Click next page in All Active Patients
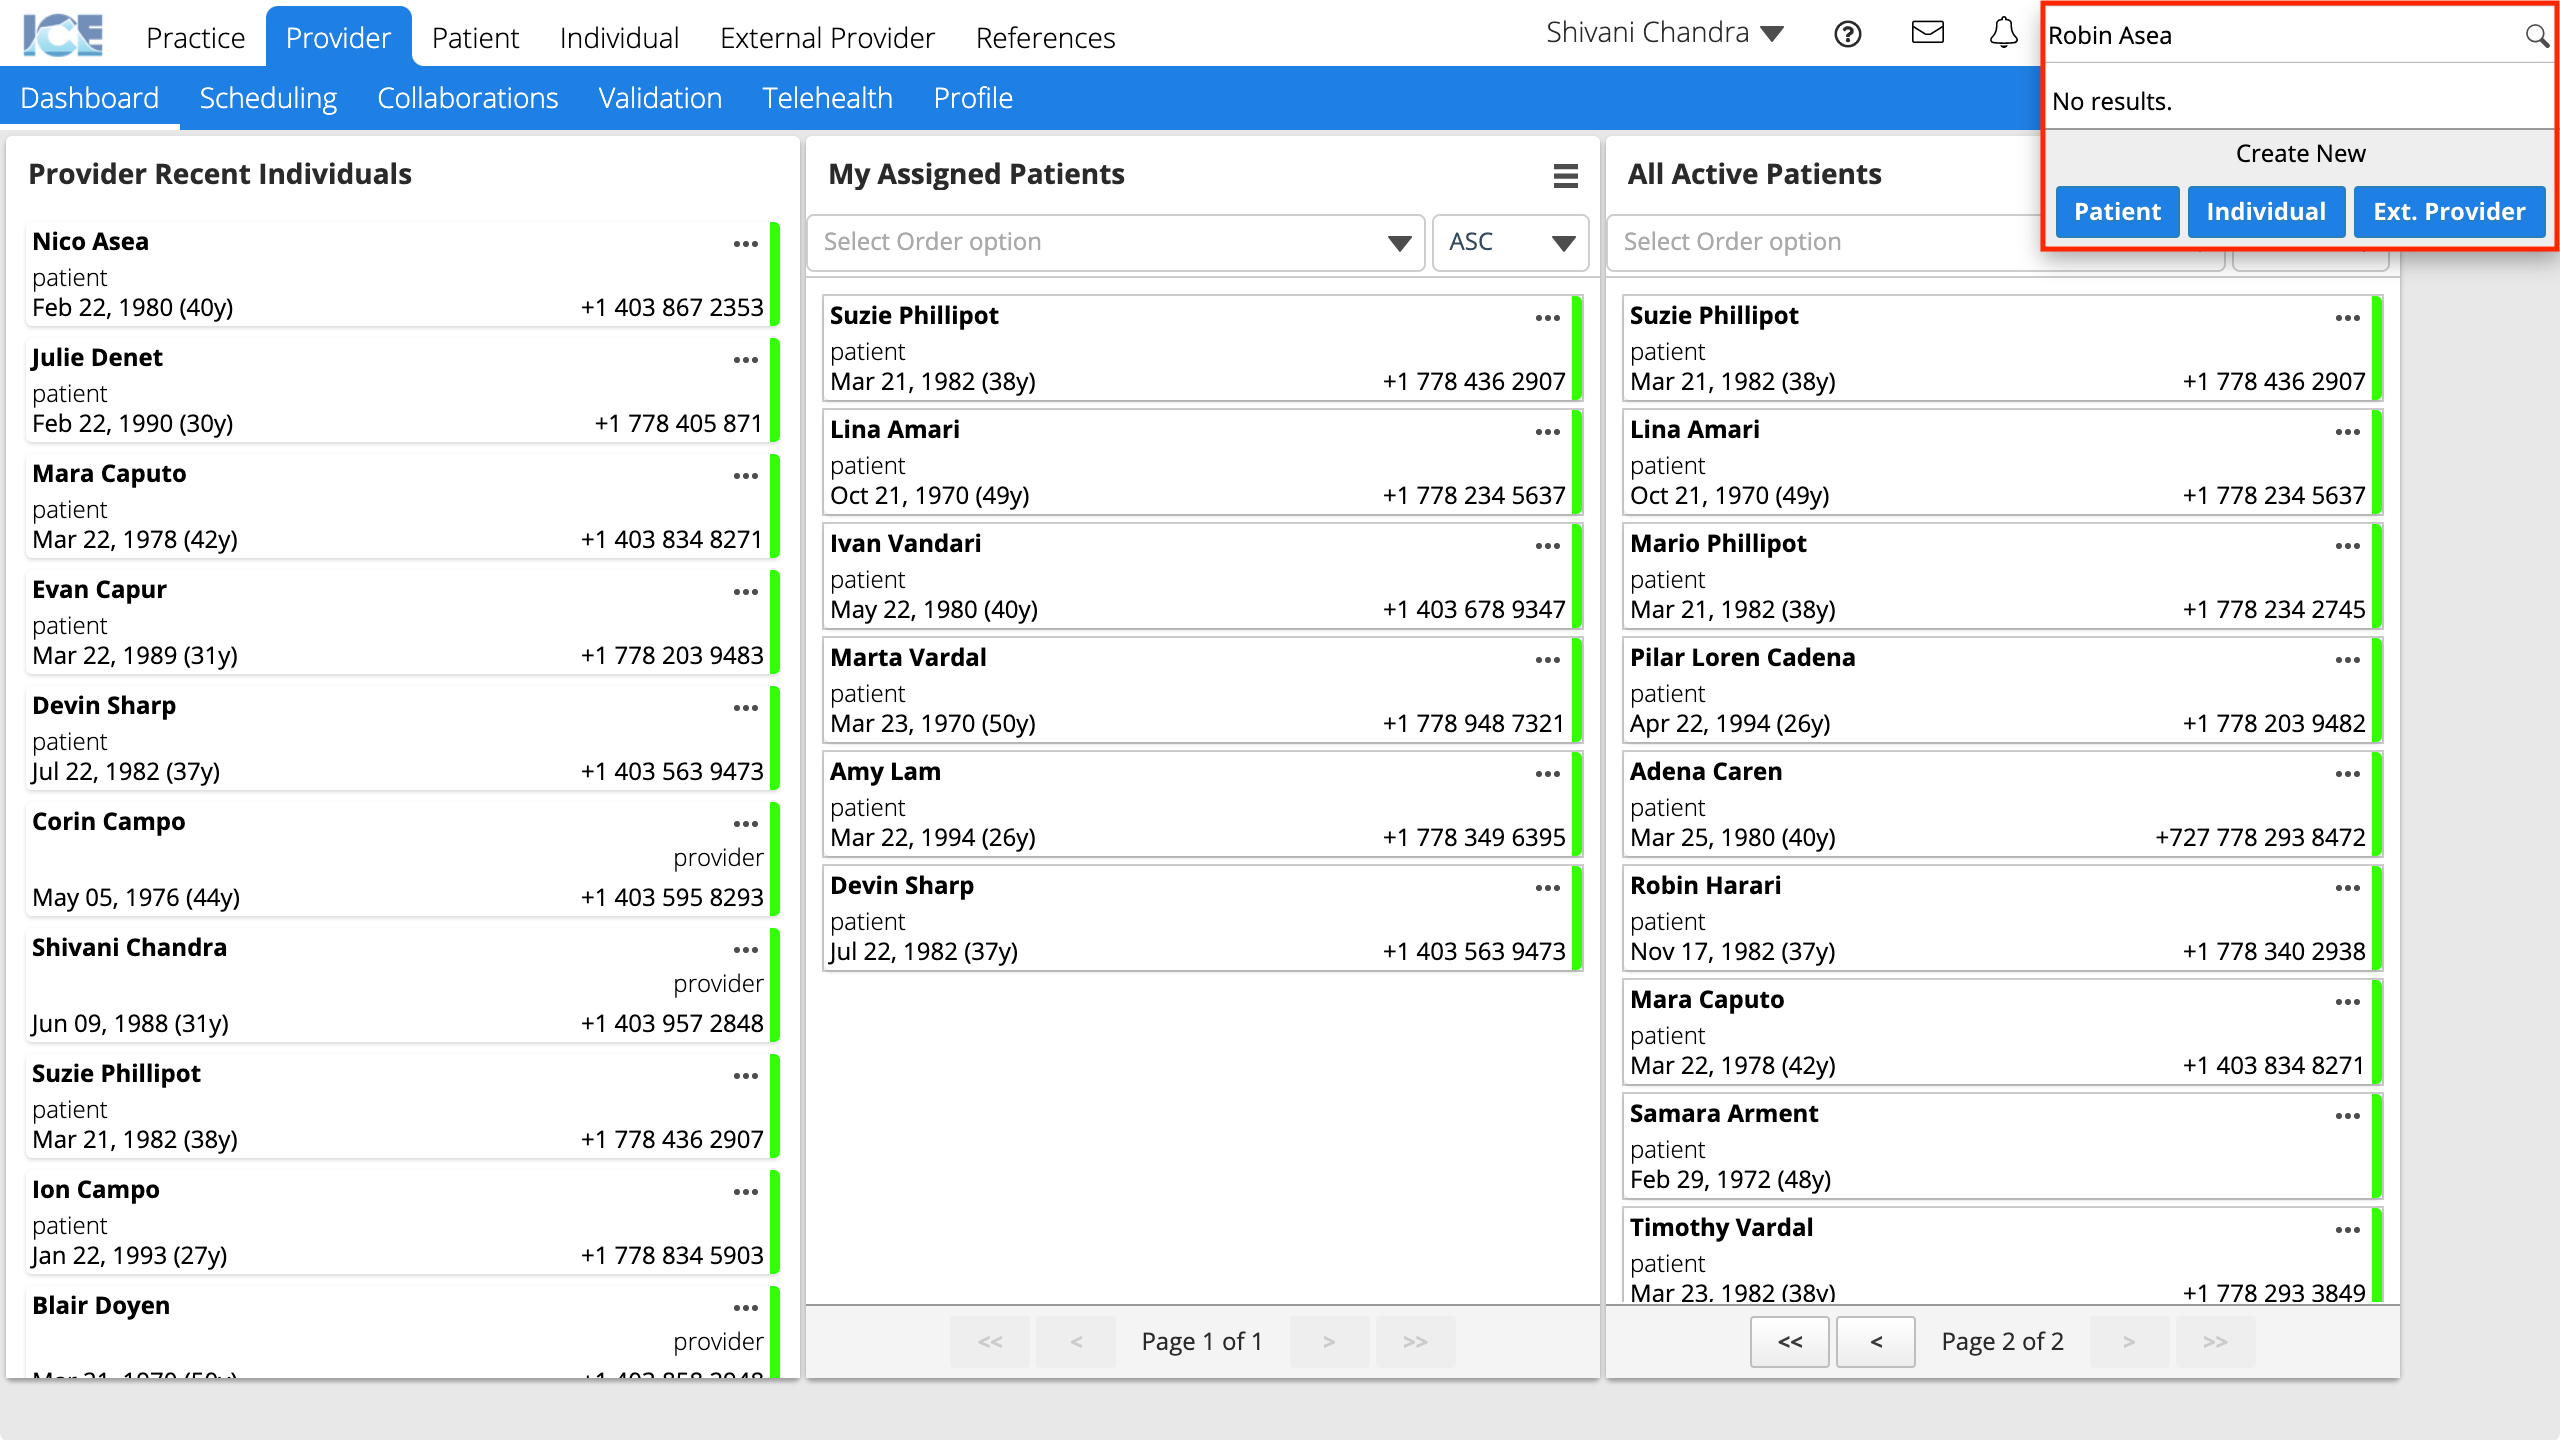2560x1440 pixels. coord(2129,1342)
